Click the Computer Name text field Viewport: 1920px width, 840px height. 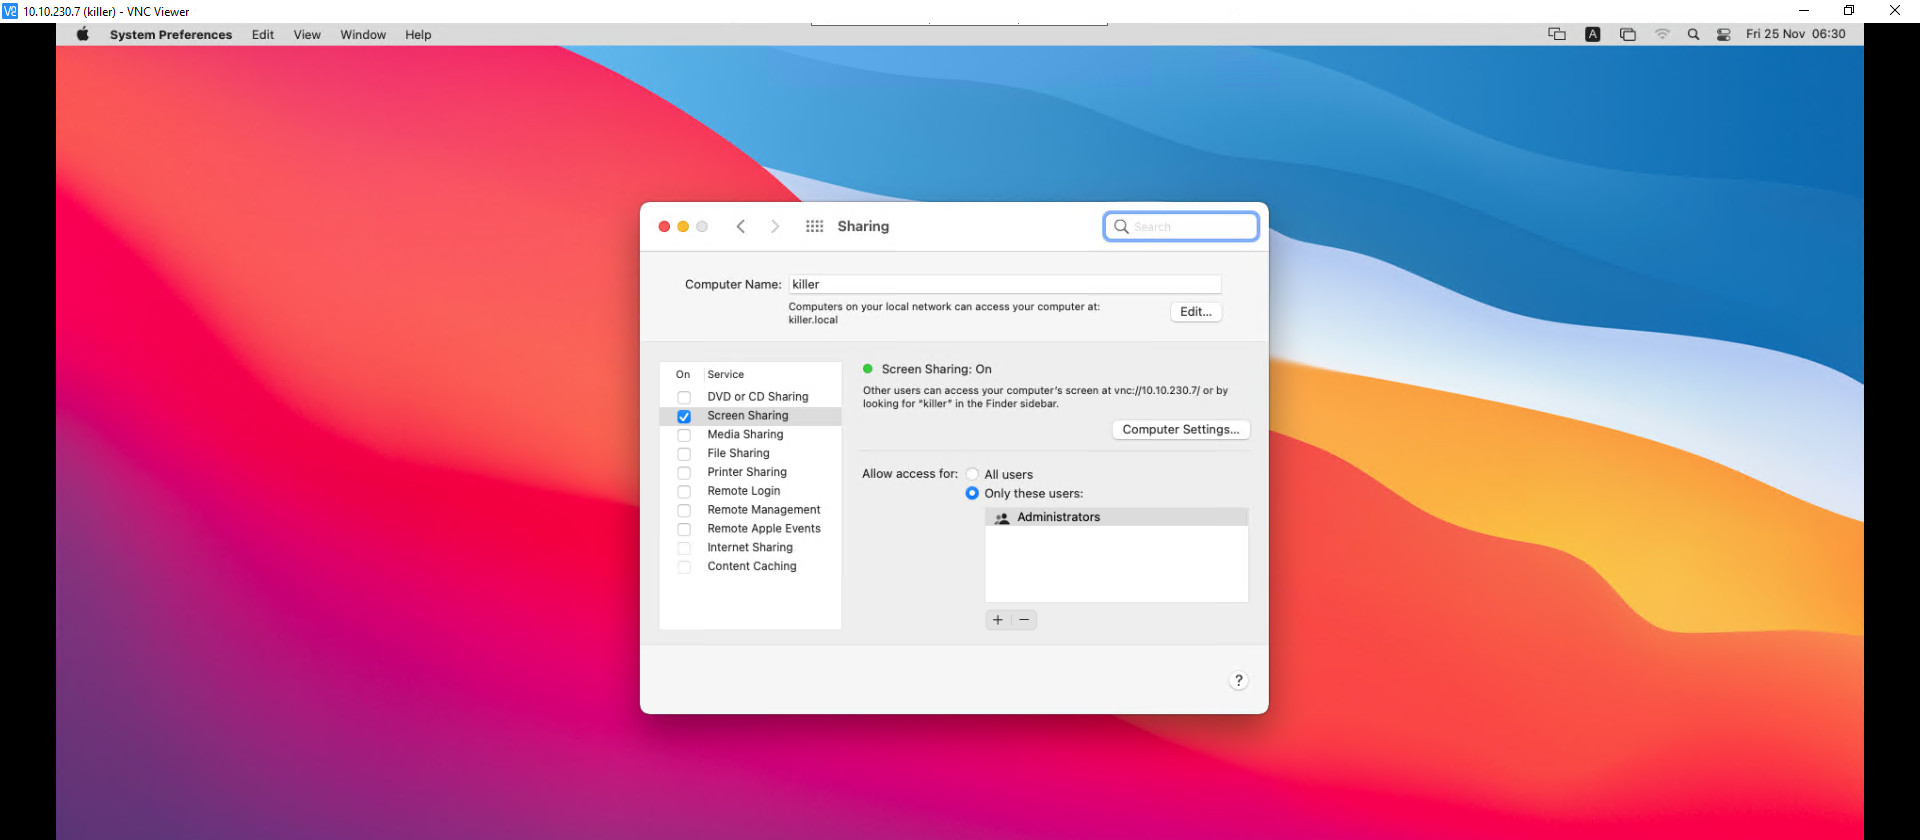pos(1005,284)
